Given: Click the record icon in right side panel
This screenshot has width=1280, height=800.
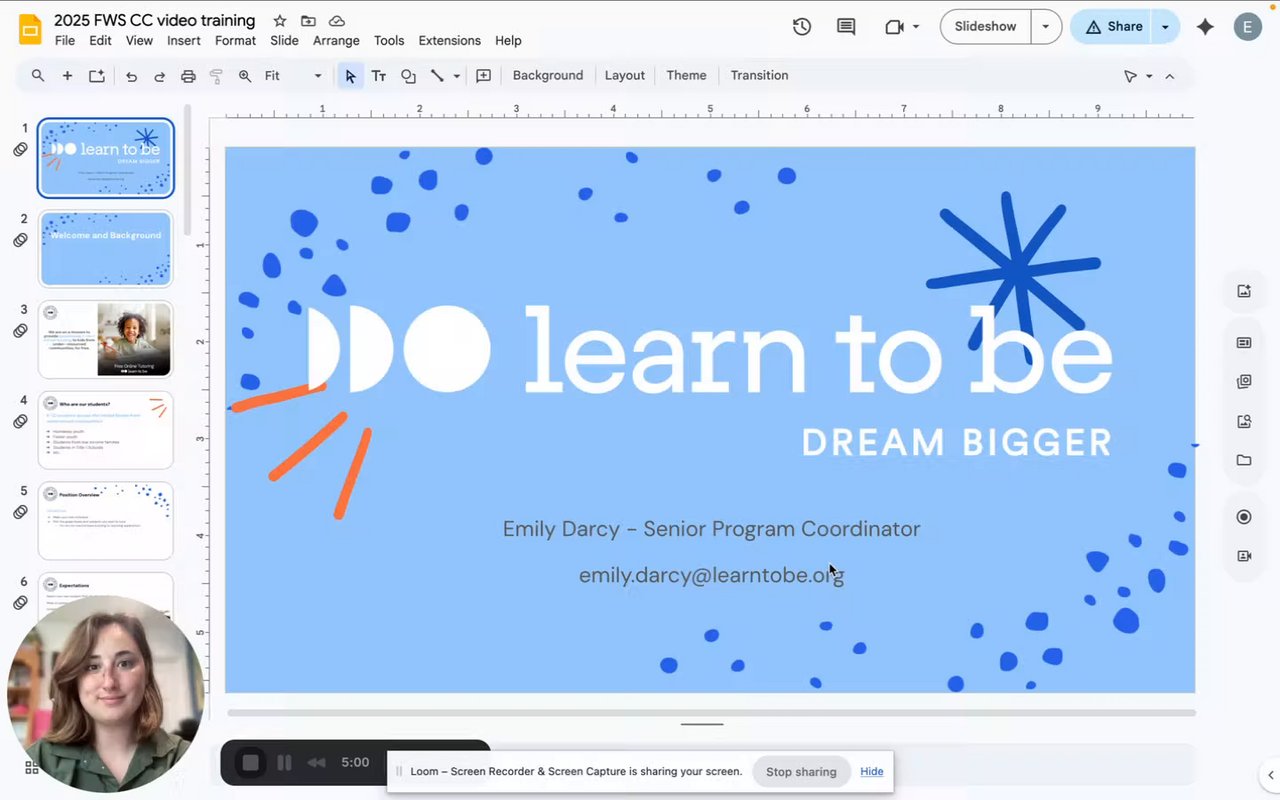Looking at the screenshot, I should [1244, 517].
